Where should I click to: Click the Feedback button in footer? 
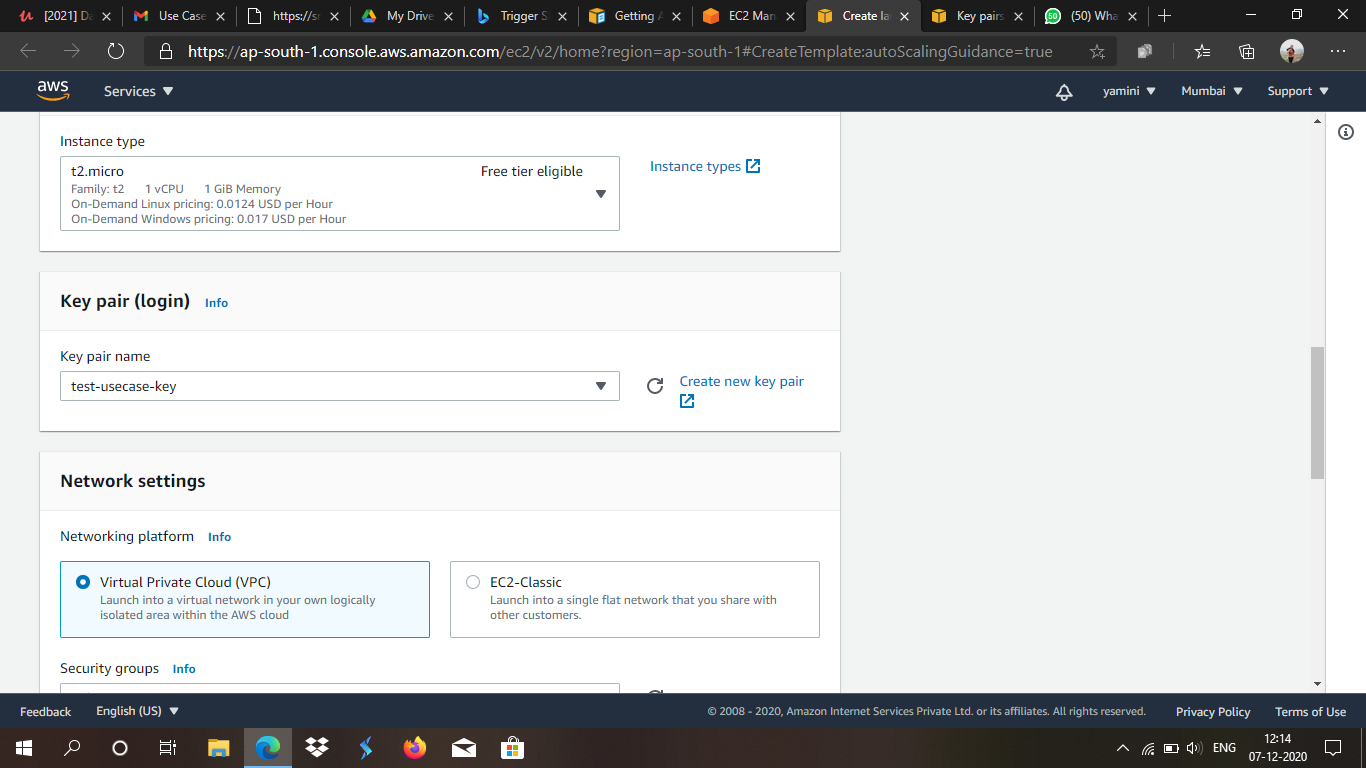tap(45, 711)
